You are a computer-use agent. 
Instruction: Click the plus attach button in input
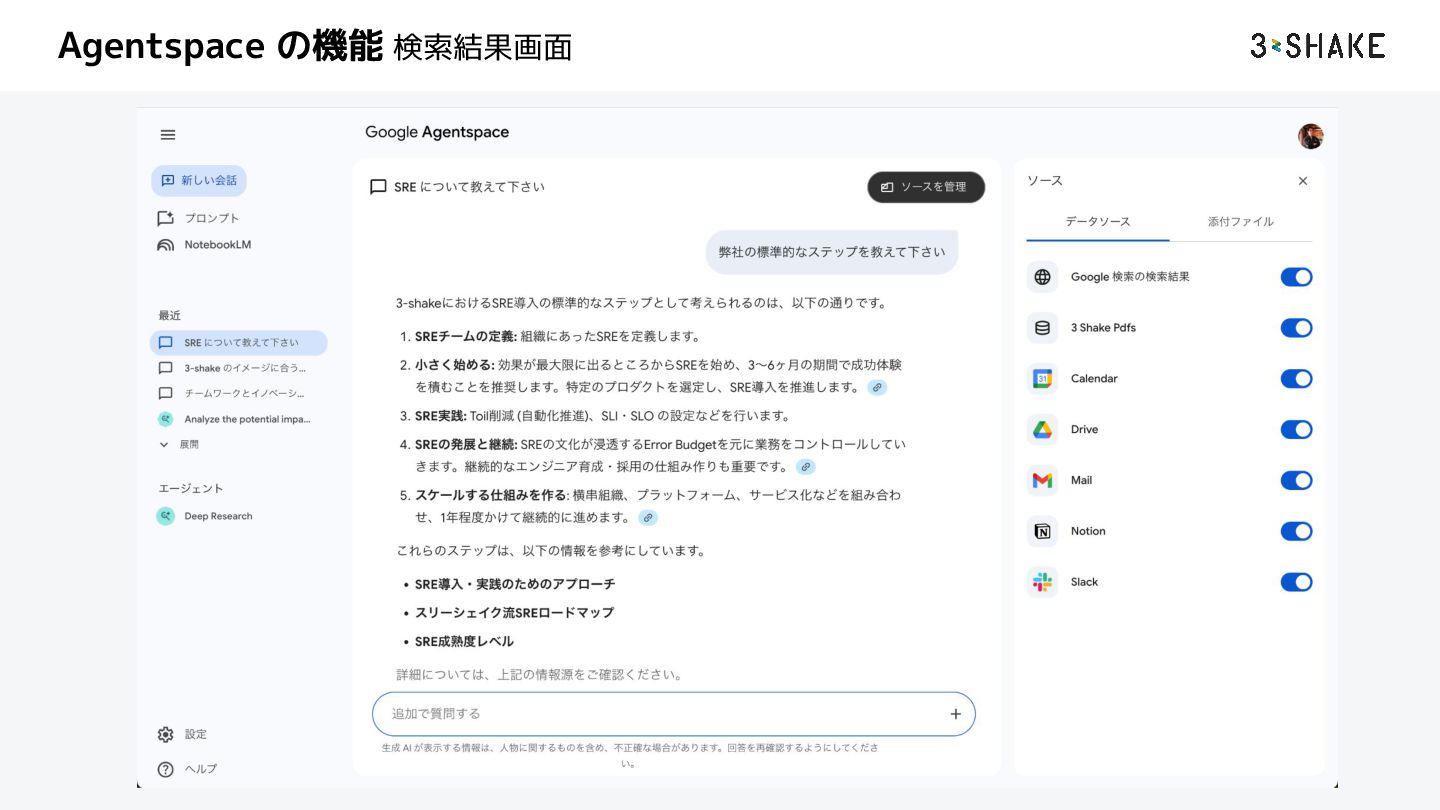955,714
